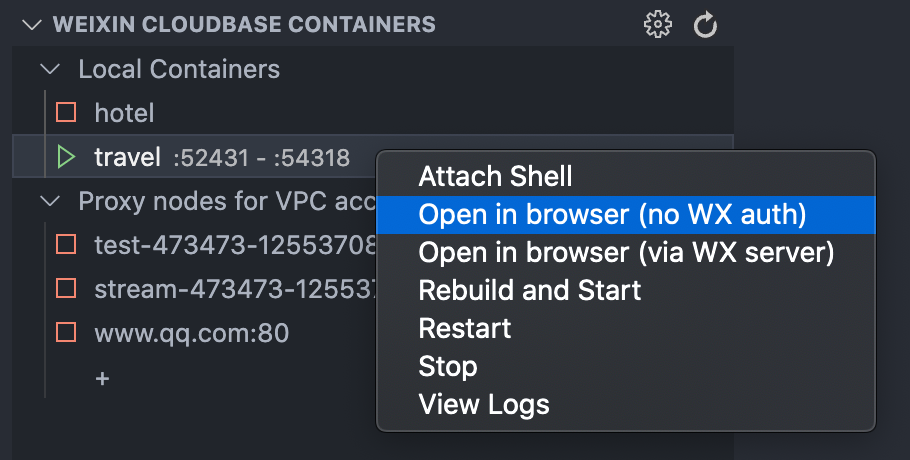Select the www.qq.com:80 proxy node
This screenshot has height=460, width=910.
click(191, 333)
